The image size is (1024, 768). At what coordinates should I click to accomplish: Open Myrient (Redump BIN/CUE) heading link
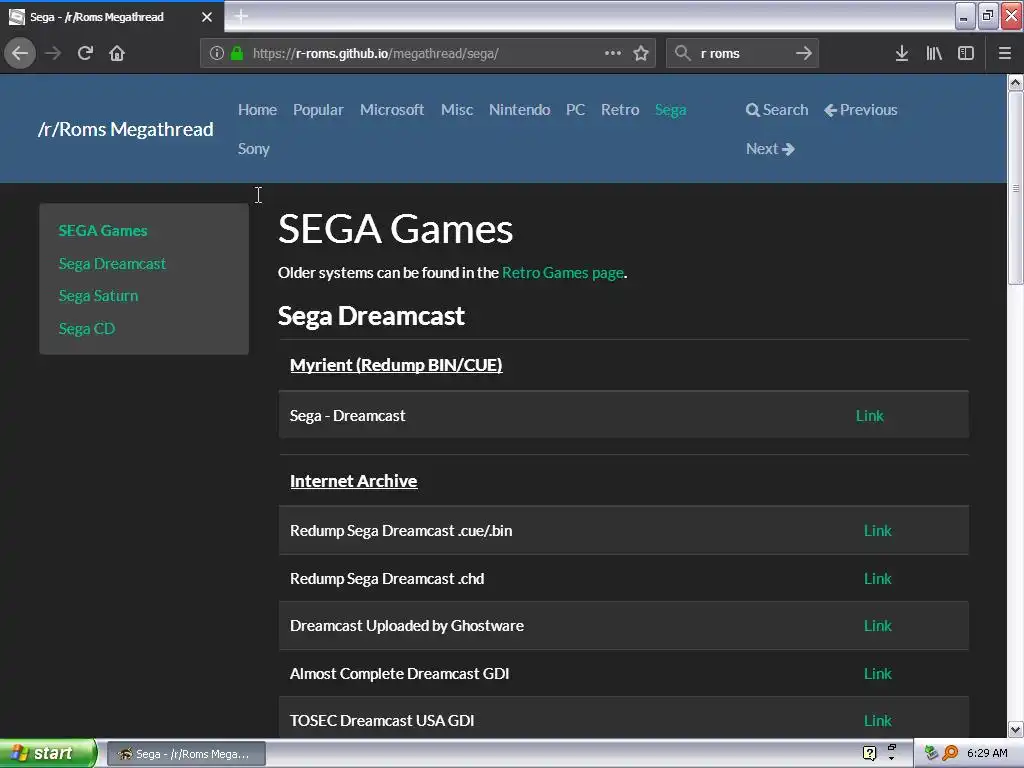click(x=396, y=365)
